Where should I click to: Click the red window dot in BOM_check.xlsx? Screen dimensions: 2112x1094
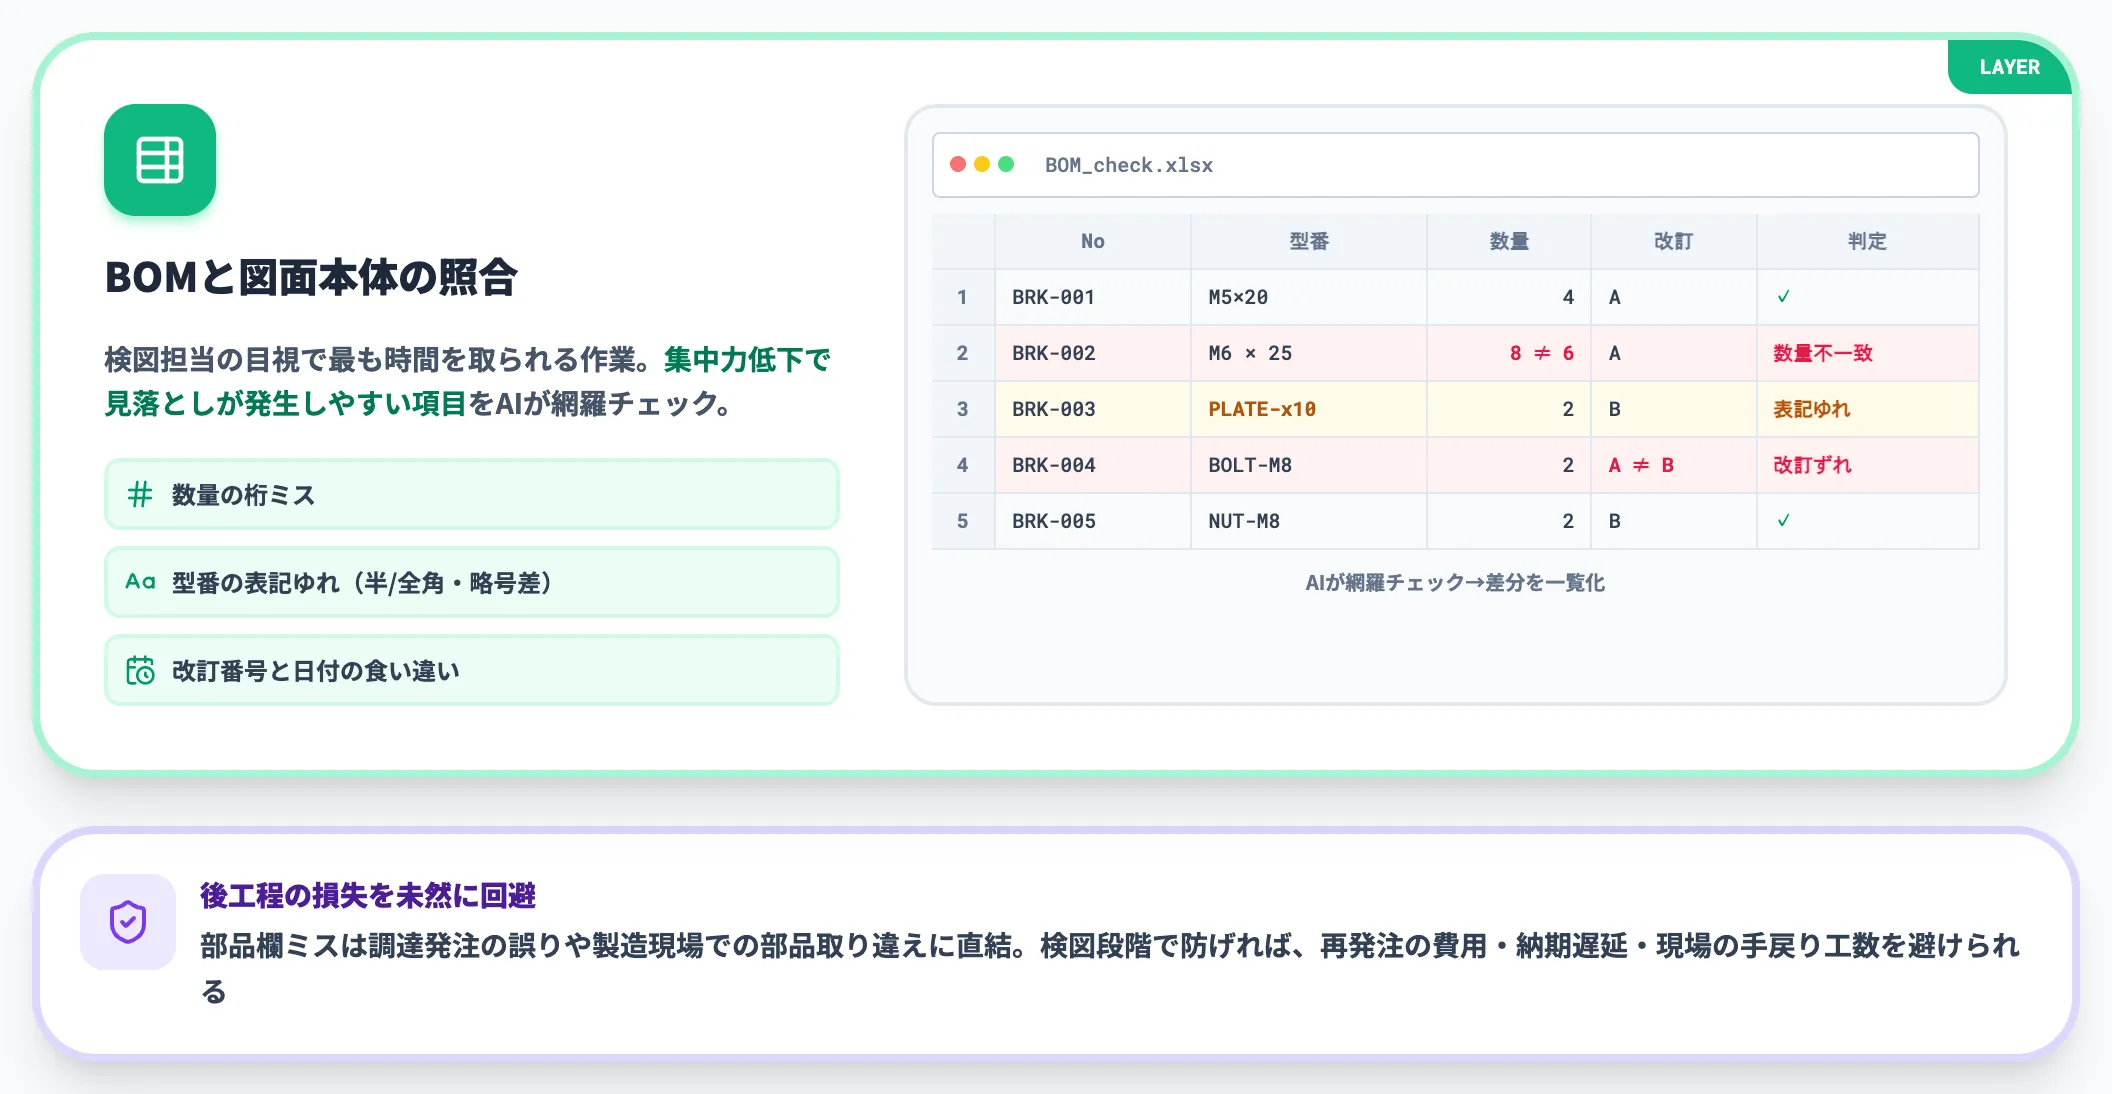[x=958, y=164]
